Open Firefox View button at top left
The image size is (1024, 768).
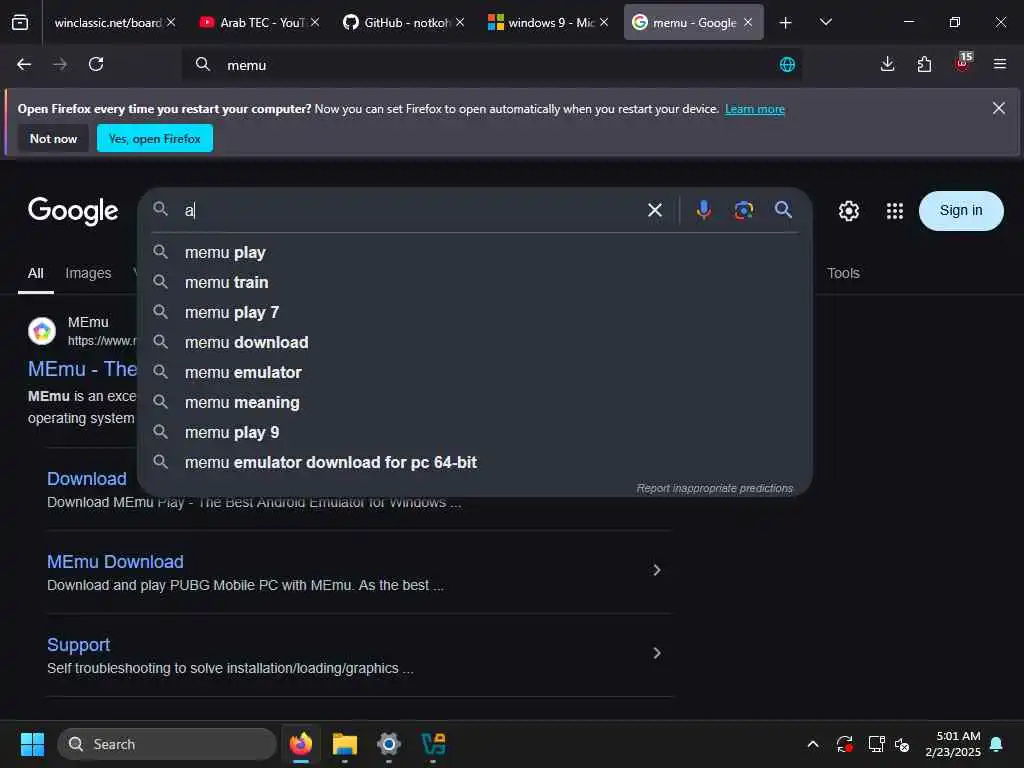click(x=20, y=23)
